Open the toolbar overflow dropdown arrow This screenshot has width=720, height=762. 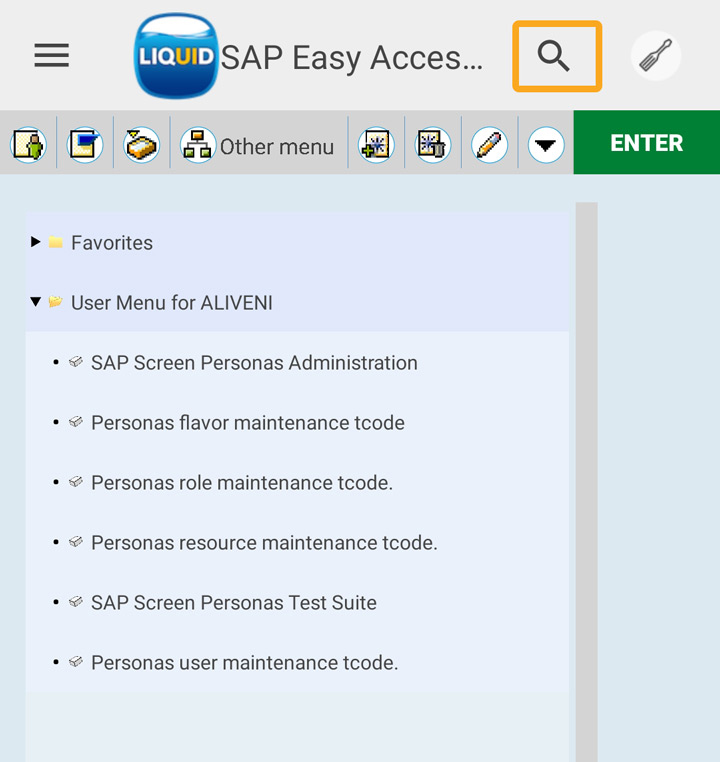click(x=545, y=146)
